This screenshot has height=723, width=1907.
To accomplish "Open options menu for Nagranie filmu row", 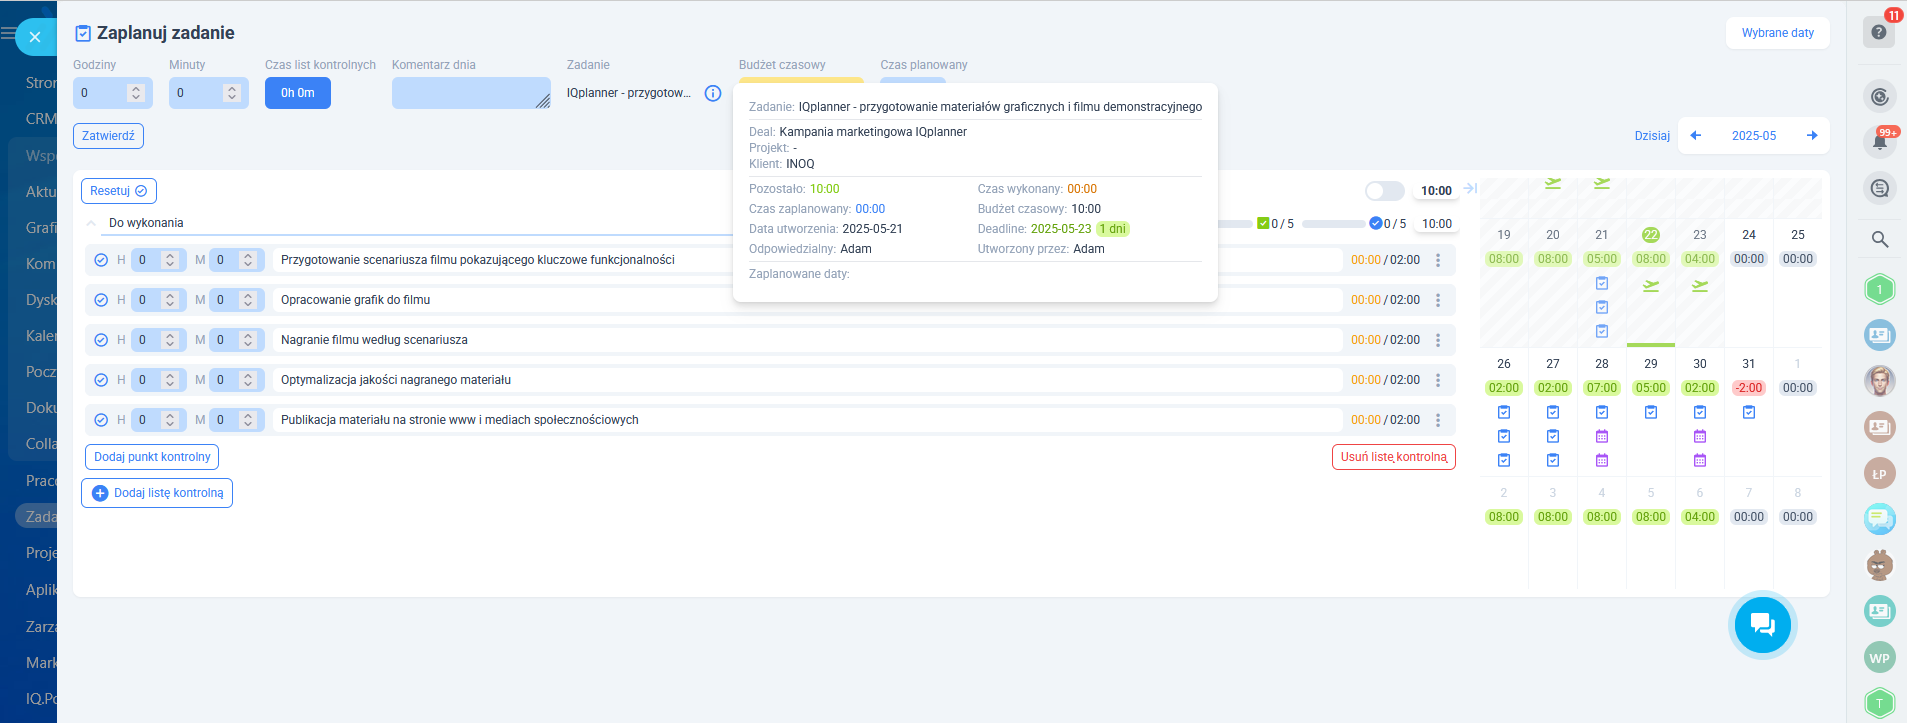I will 1438,340.
